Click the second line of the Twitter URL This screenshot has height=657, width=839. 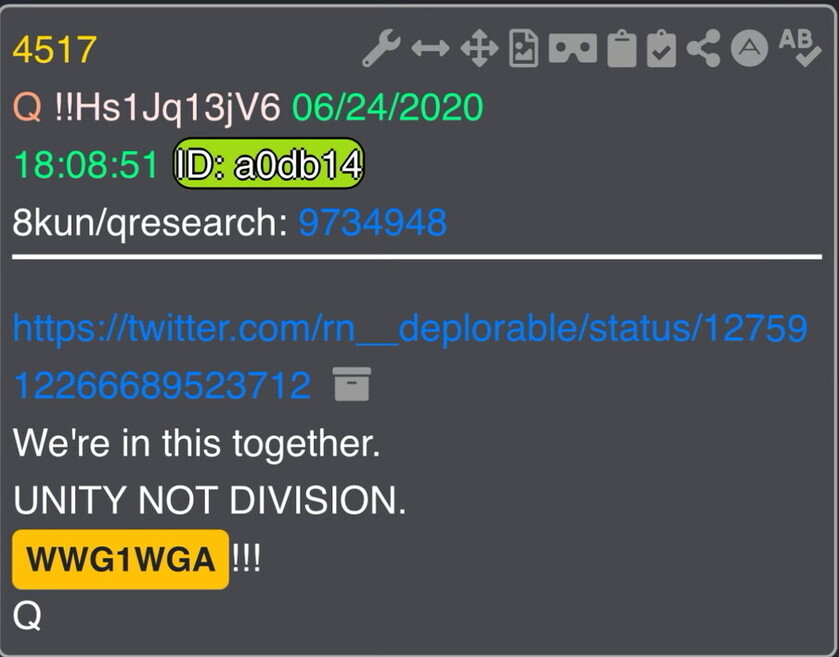[x=161, y=386]
